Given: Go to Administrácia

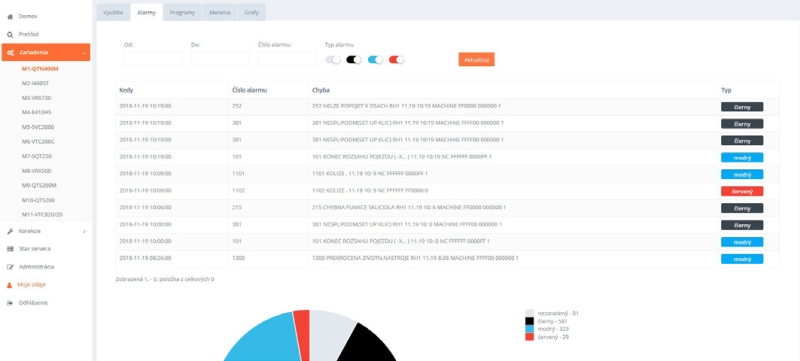Looking at the screenshot, I should tap(36, 267).
